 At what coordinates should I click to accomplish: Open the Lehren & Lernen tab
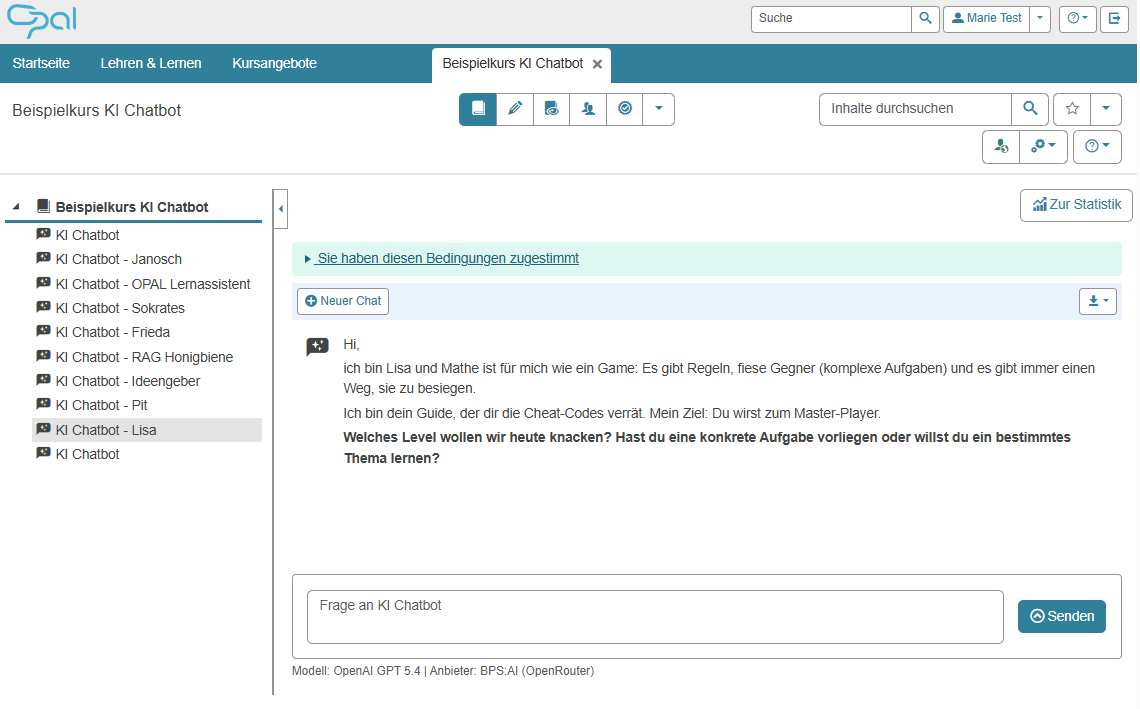(150, 63)
